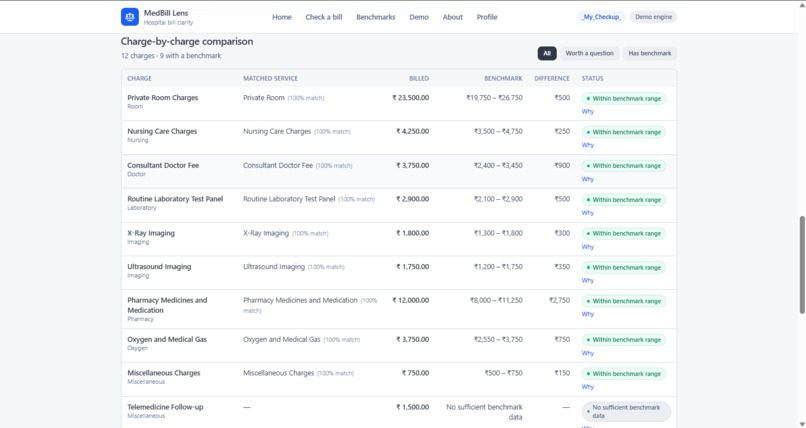Click the page vertical scrollbar thumb
This screenshot has height=428, width=806.
pos(802,265)
